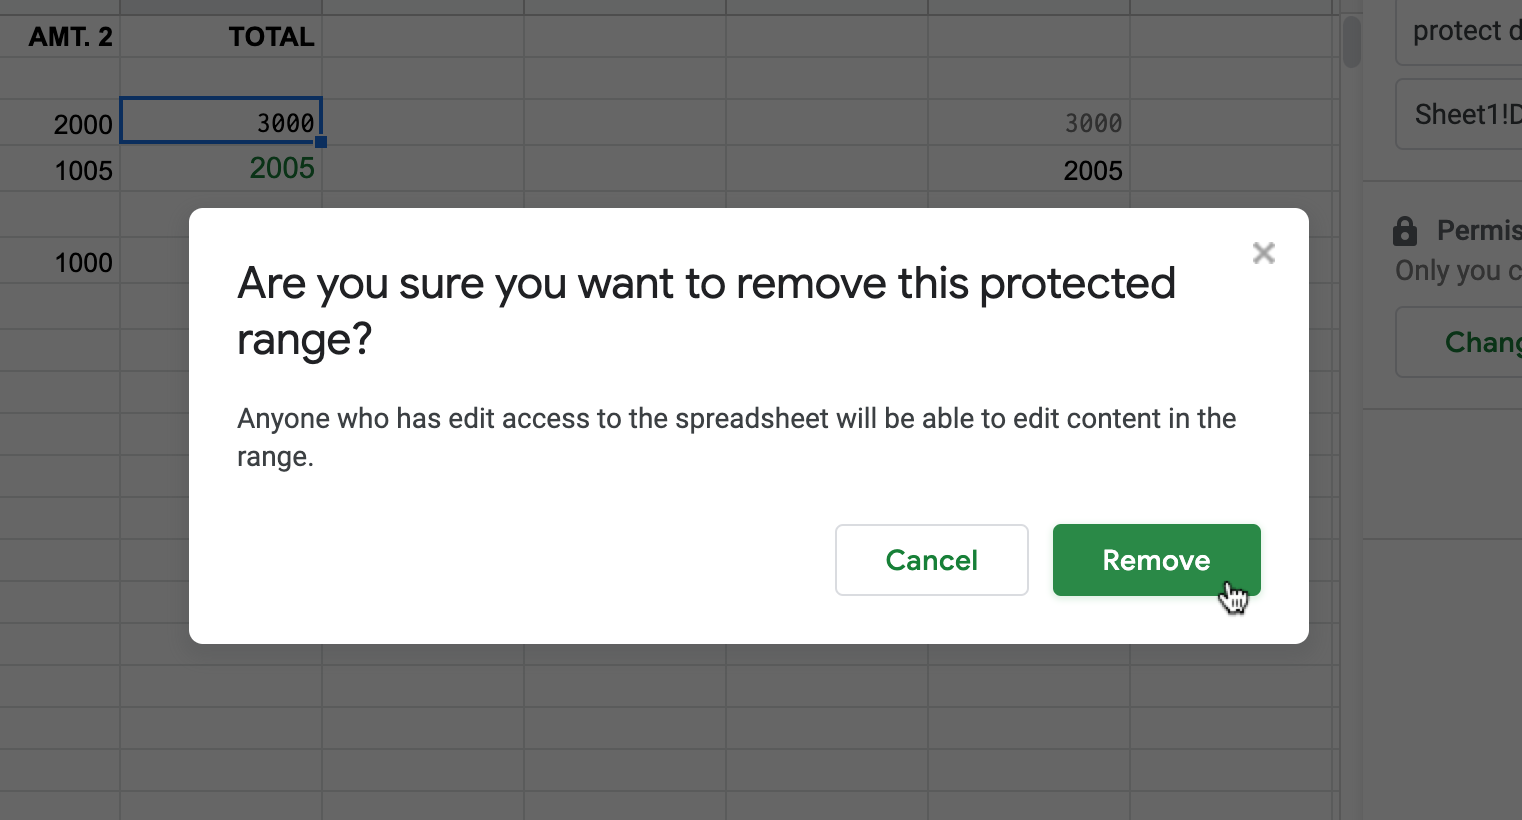Click the description field reading 'protect d'
Image resolution: width=1522 pixels, height=820 pixels.
tap(1460, 32)
